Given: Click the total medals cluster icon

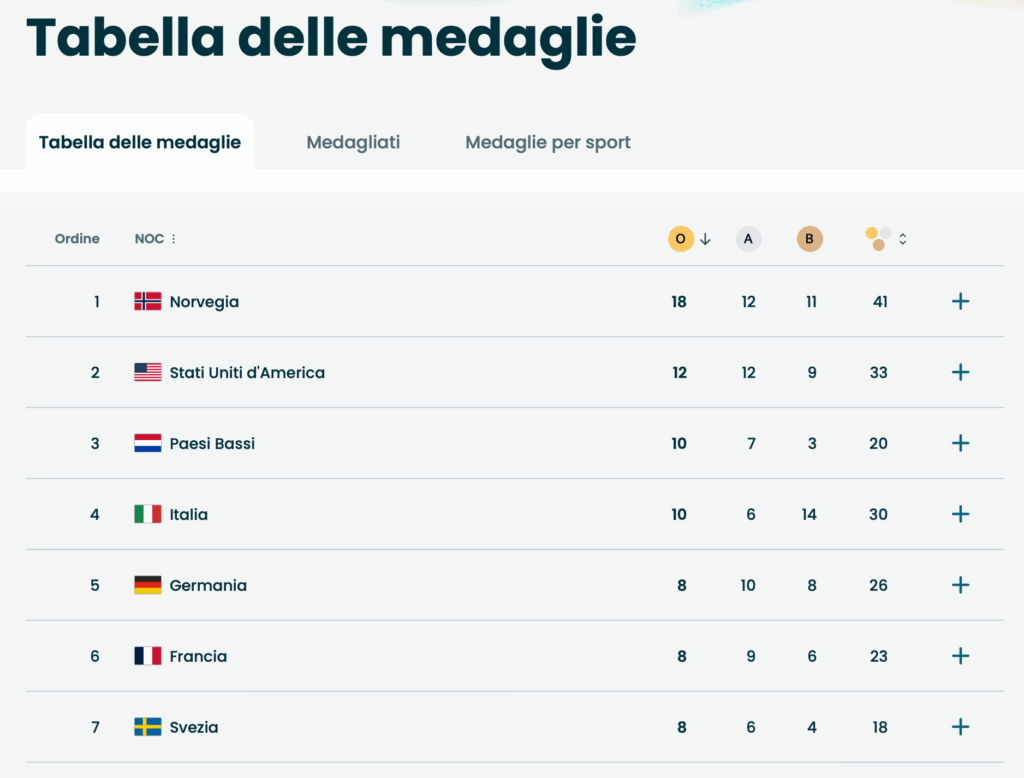Looking at the screenshot, I should [x=879, y=239].
